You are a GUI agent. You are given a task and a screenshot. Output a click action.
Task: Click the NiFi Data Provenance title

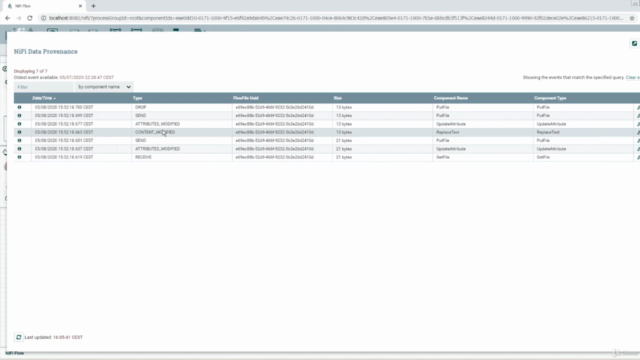[46, 51]
